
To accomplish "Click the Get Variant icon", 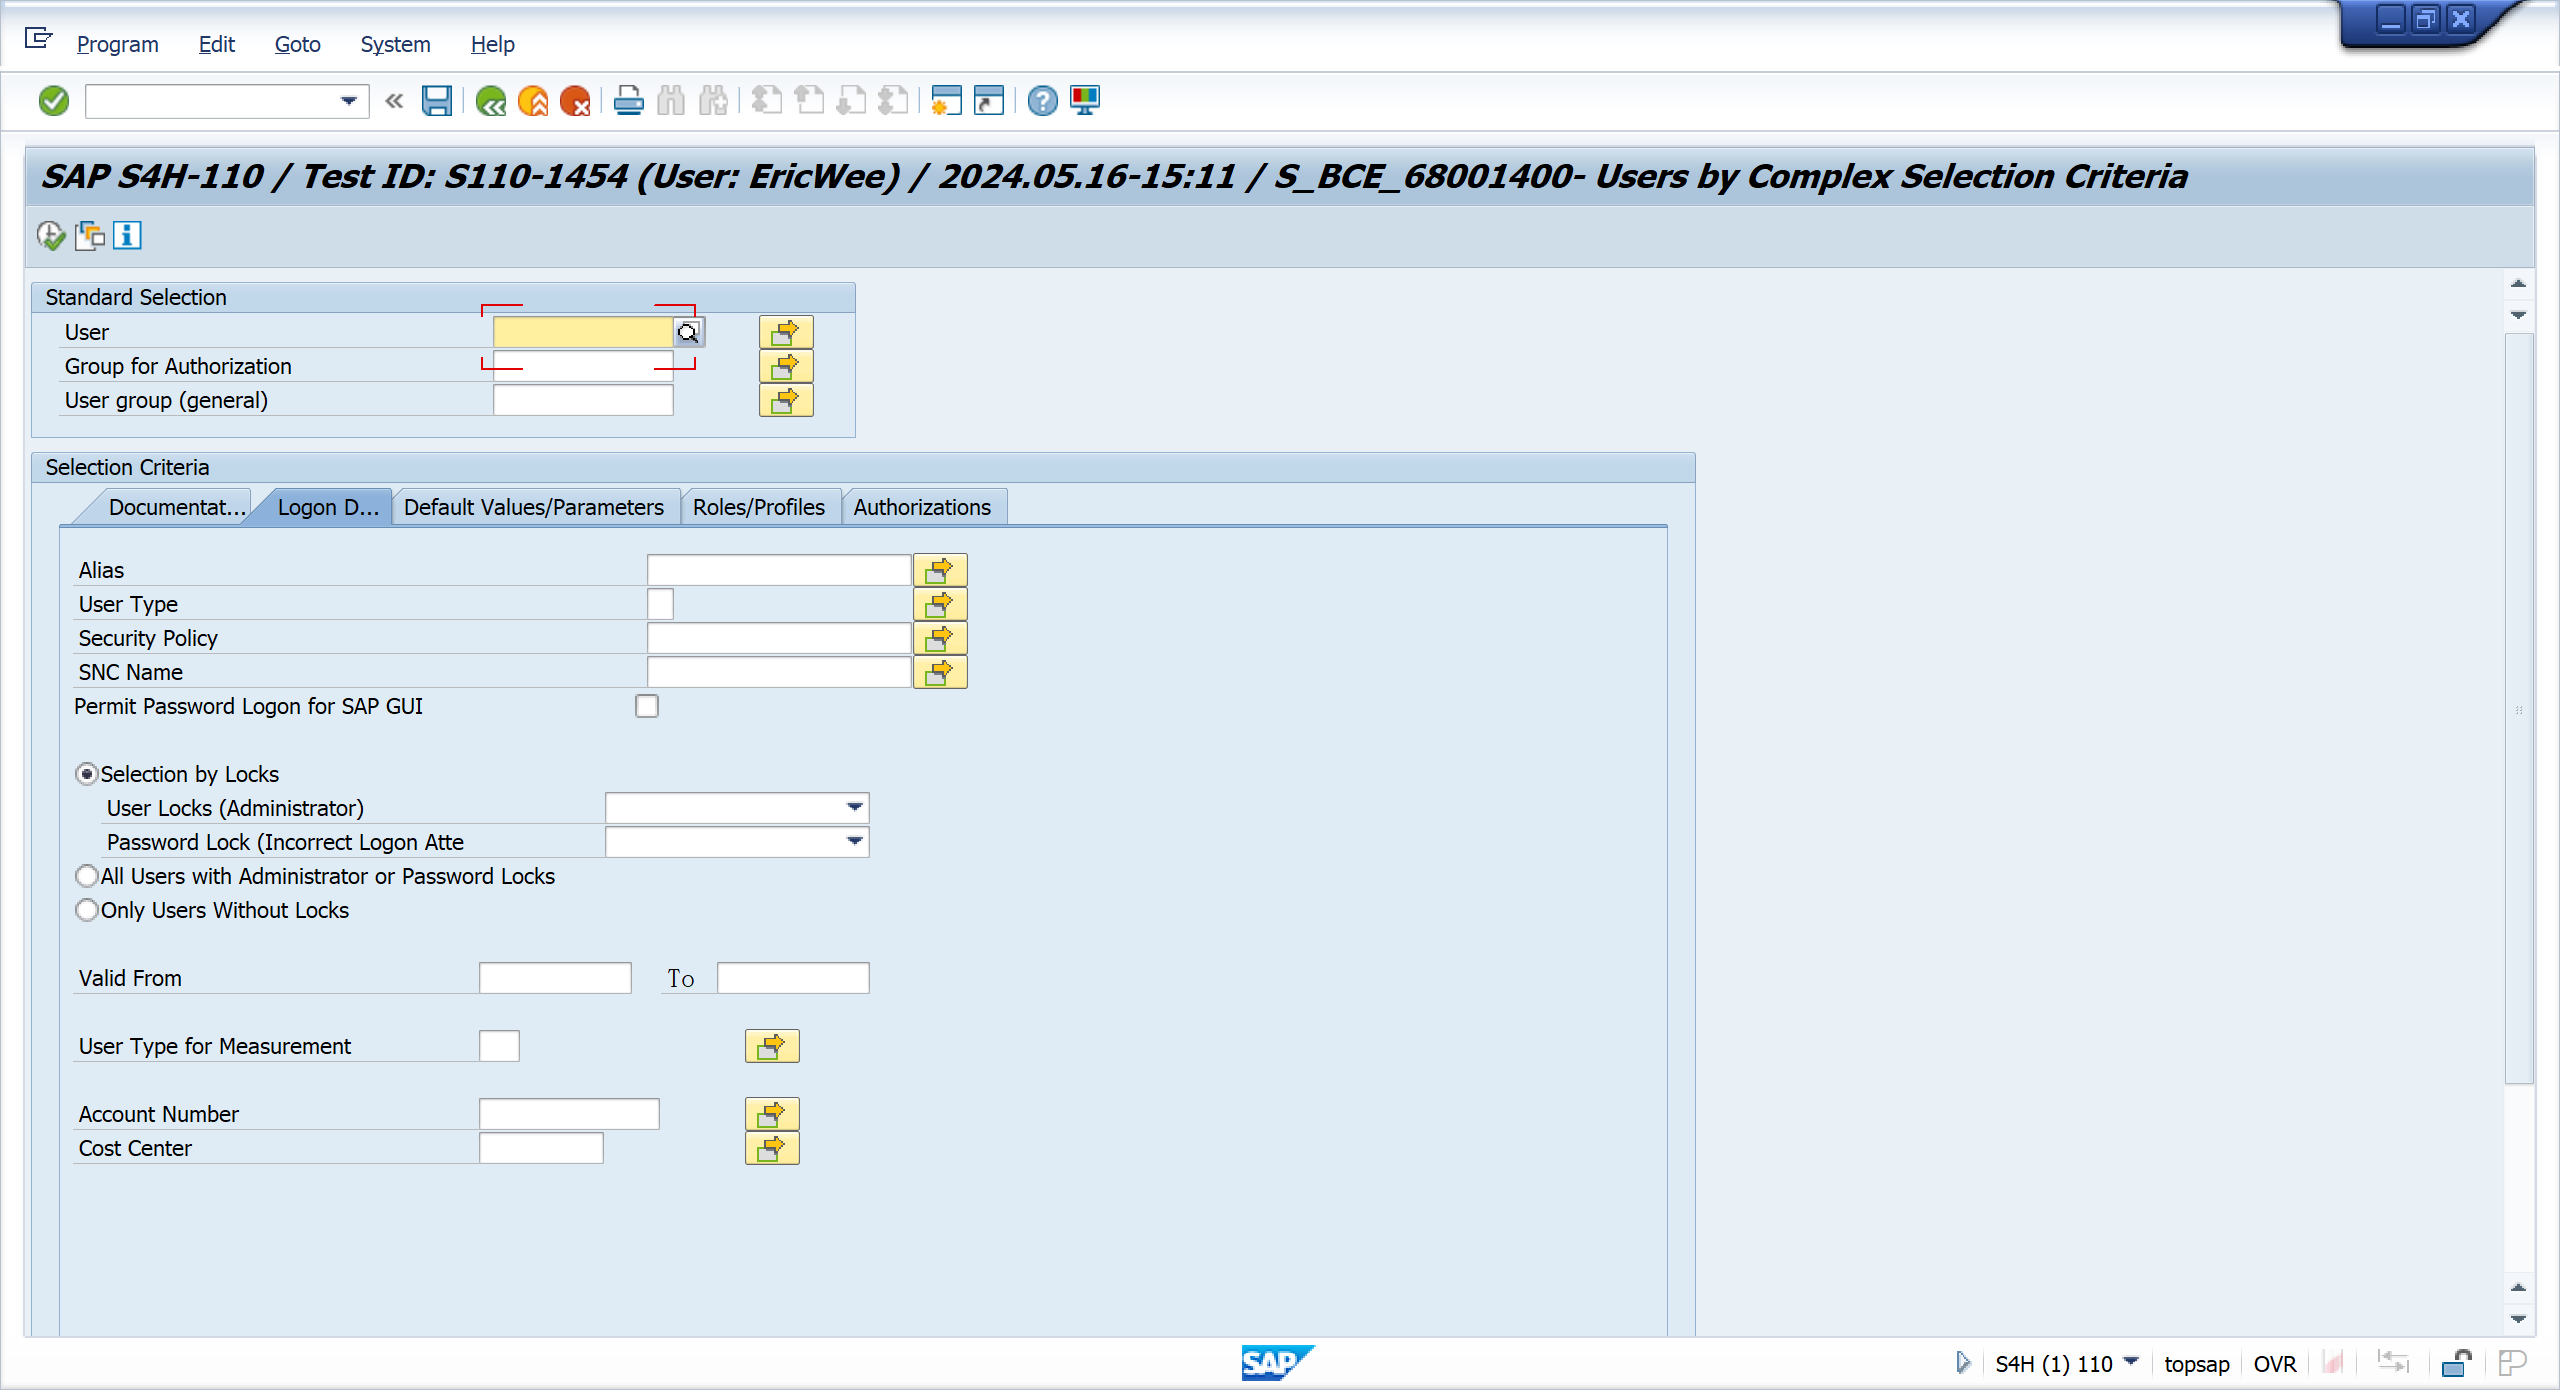I will (x=90, y=236).
